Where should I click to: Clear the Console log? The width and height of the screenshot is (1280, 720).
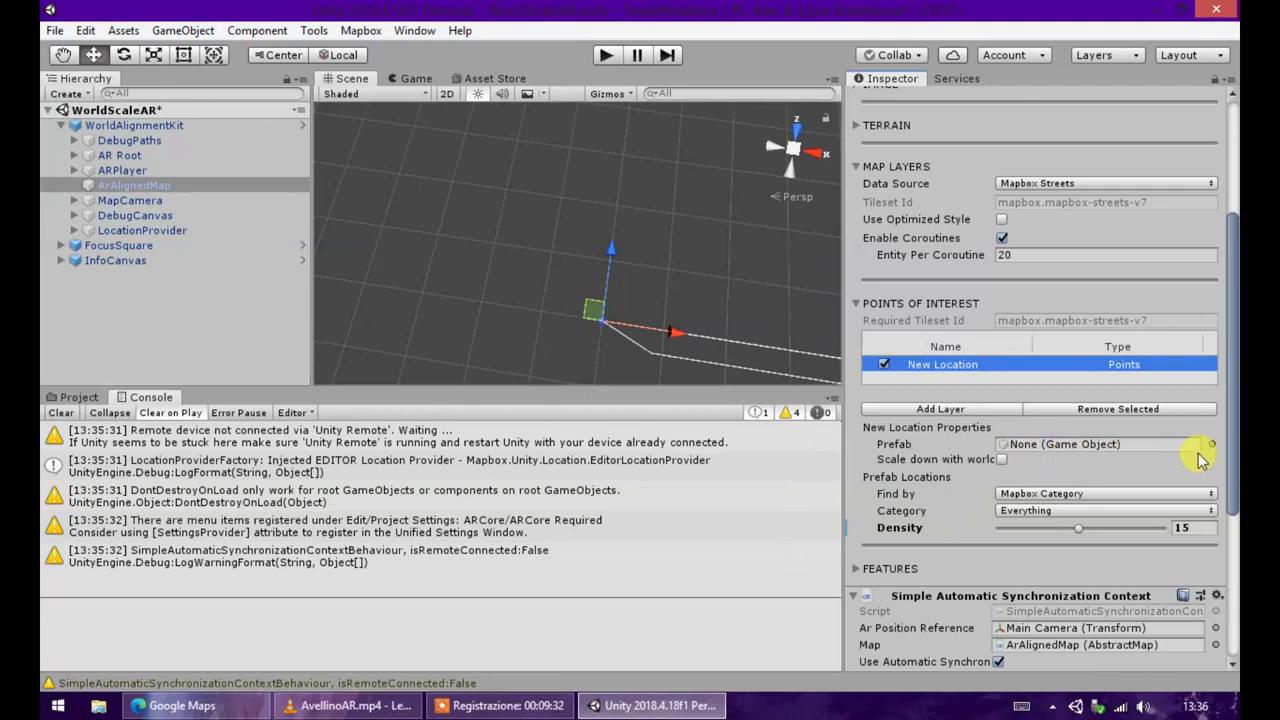[61, 413]
